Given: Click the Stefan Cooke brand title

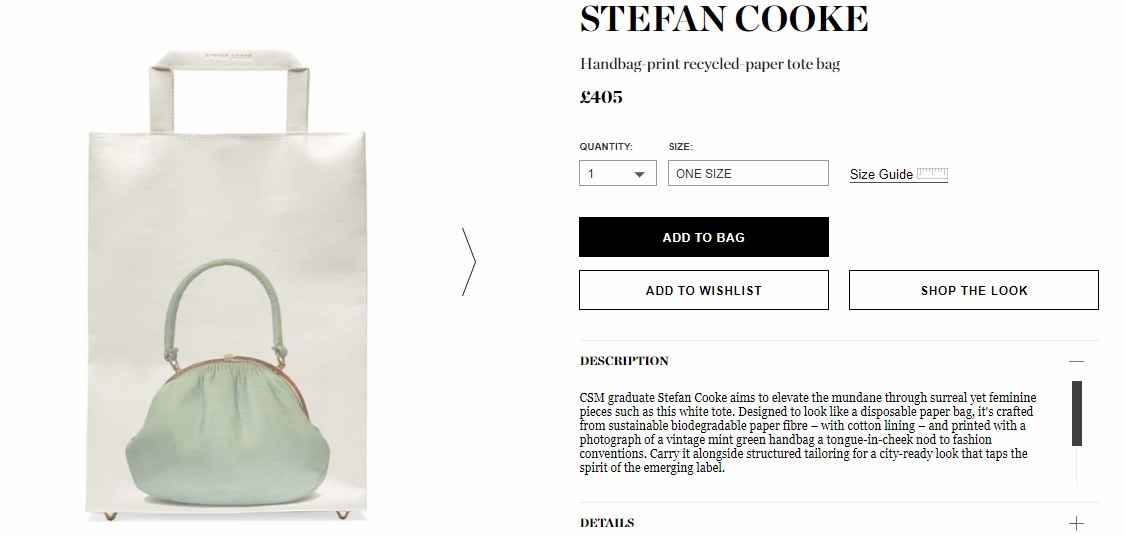Looking at the screenshot, I should [723, 19].
